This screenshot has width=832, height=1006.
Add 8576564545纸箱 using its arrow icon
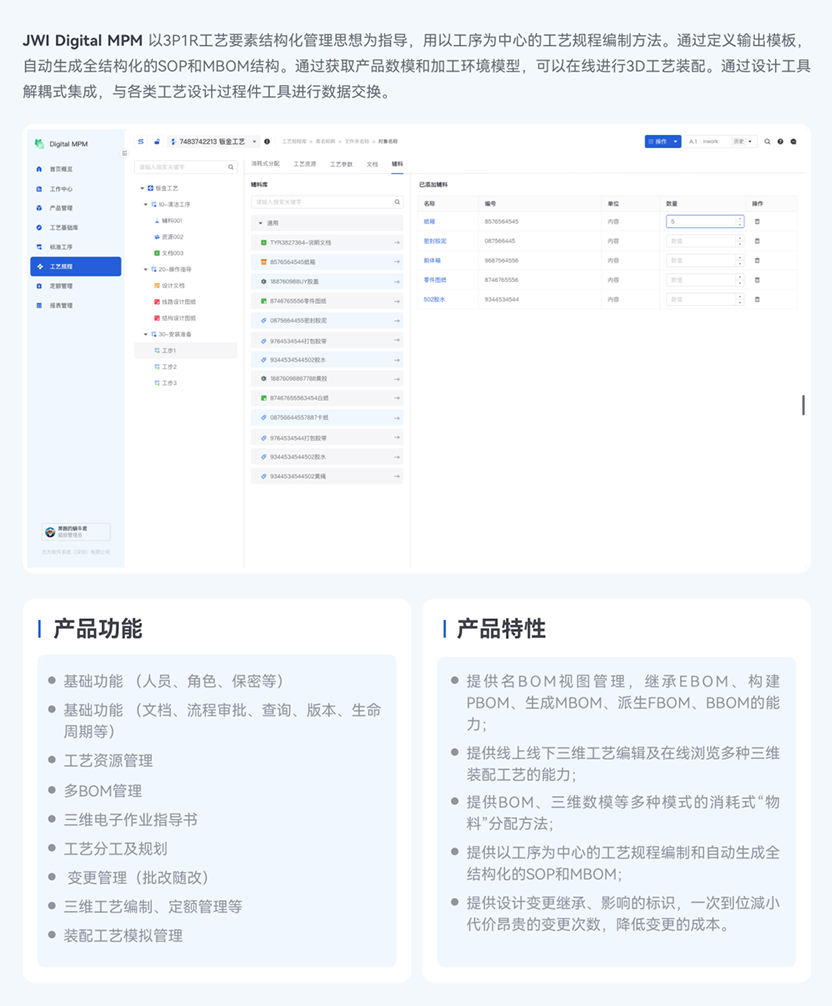[x=396, y=262]
